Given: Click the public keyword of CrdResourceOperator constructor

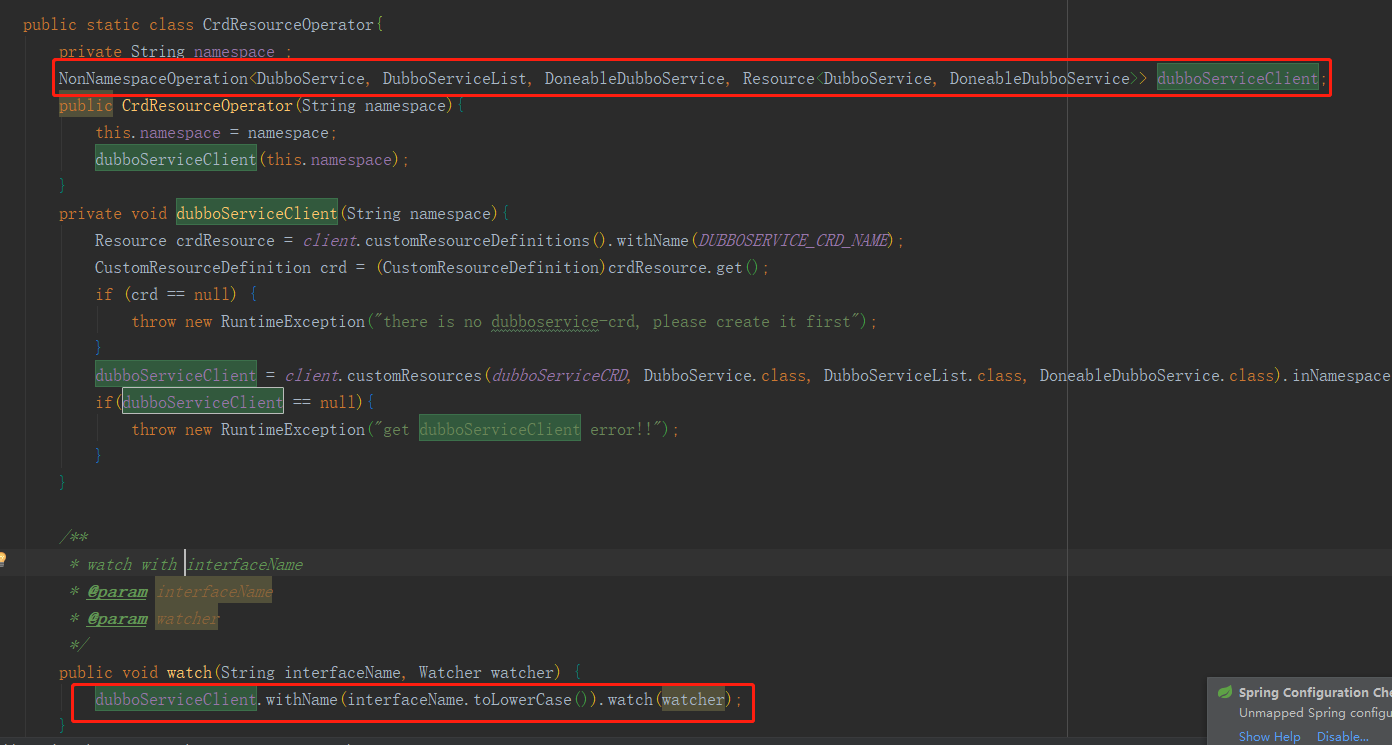Looking at the screenshot, I should click(86, 105).
